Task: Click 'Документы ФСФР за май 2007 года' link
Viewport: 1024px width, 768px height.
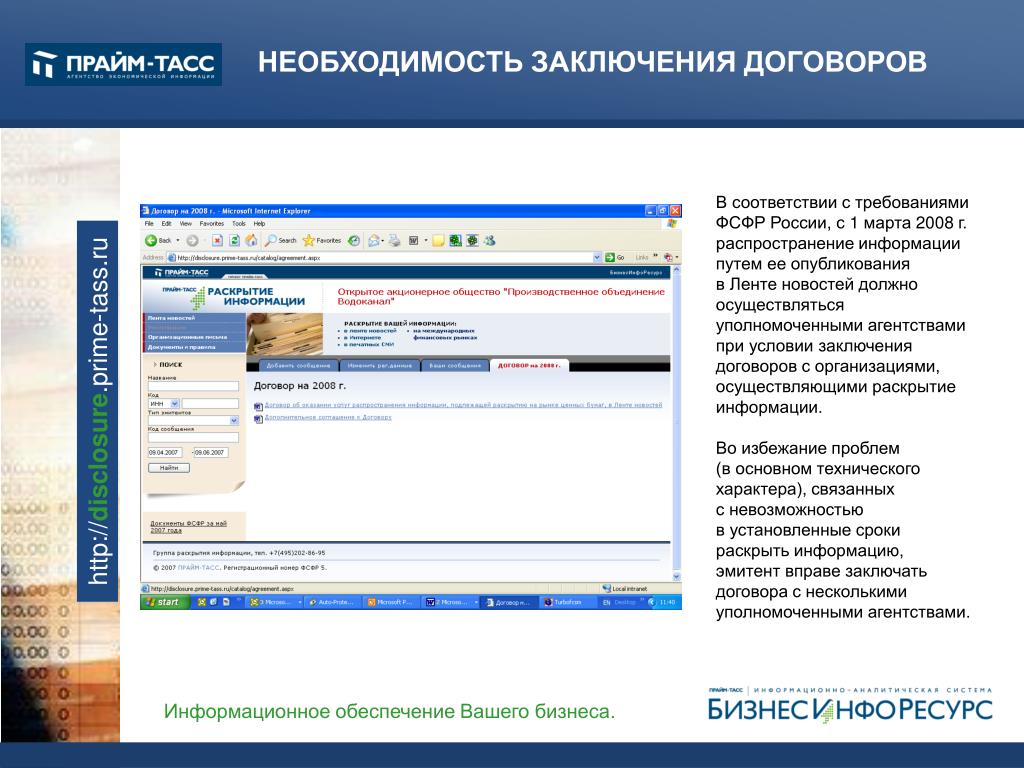Action: (x=188, y=526)
